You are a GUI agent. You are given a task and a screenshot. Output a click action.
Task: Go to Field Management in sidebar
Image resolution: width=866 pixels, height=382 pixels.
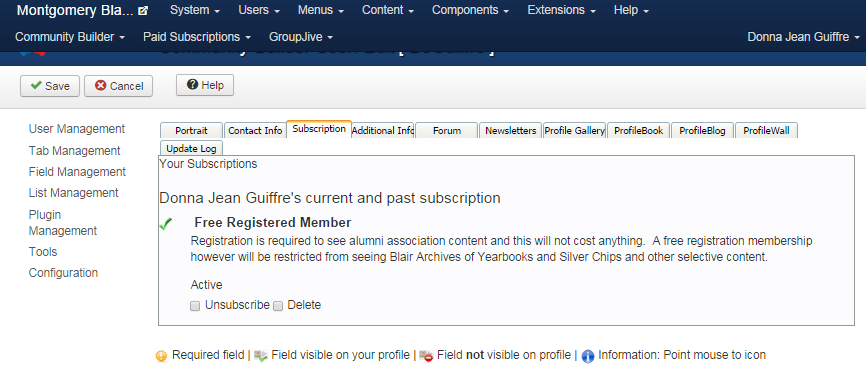pos(77,172)
